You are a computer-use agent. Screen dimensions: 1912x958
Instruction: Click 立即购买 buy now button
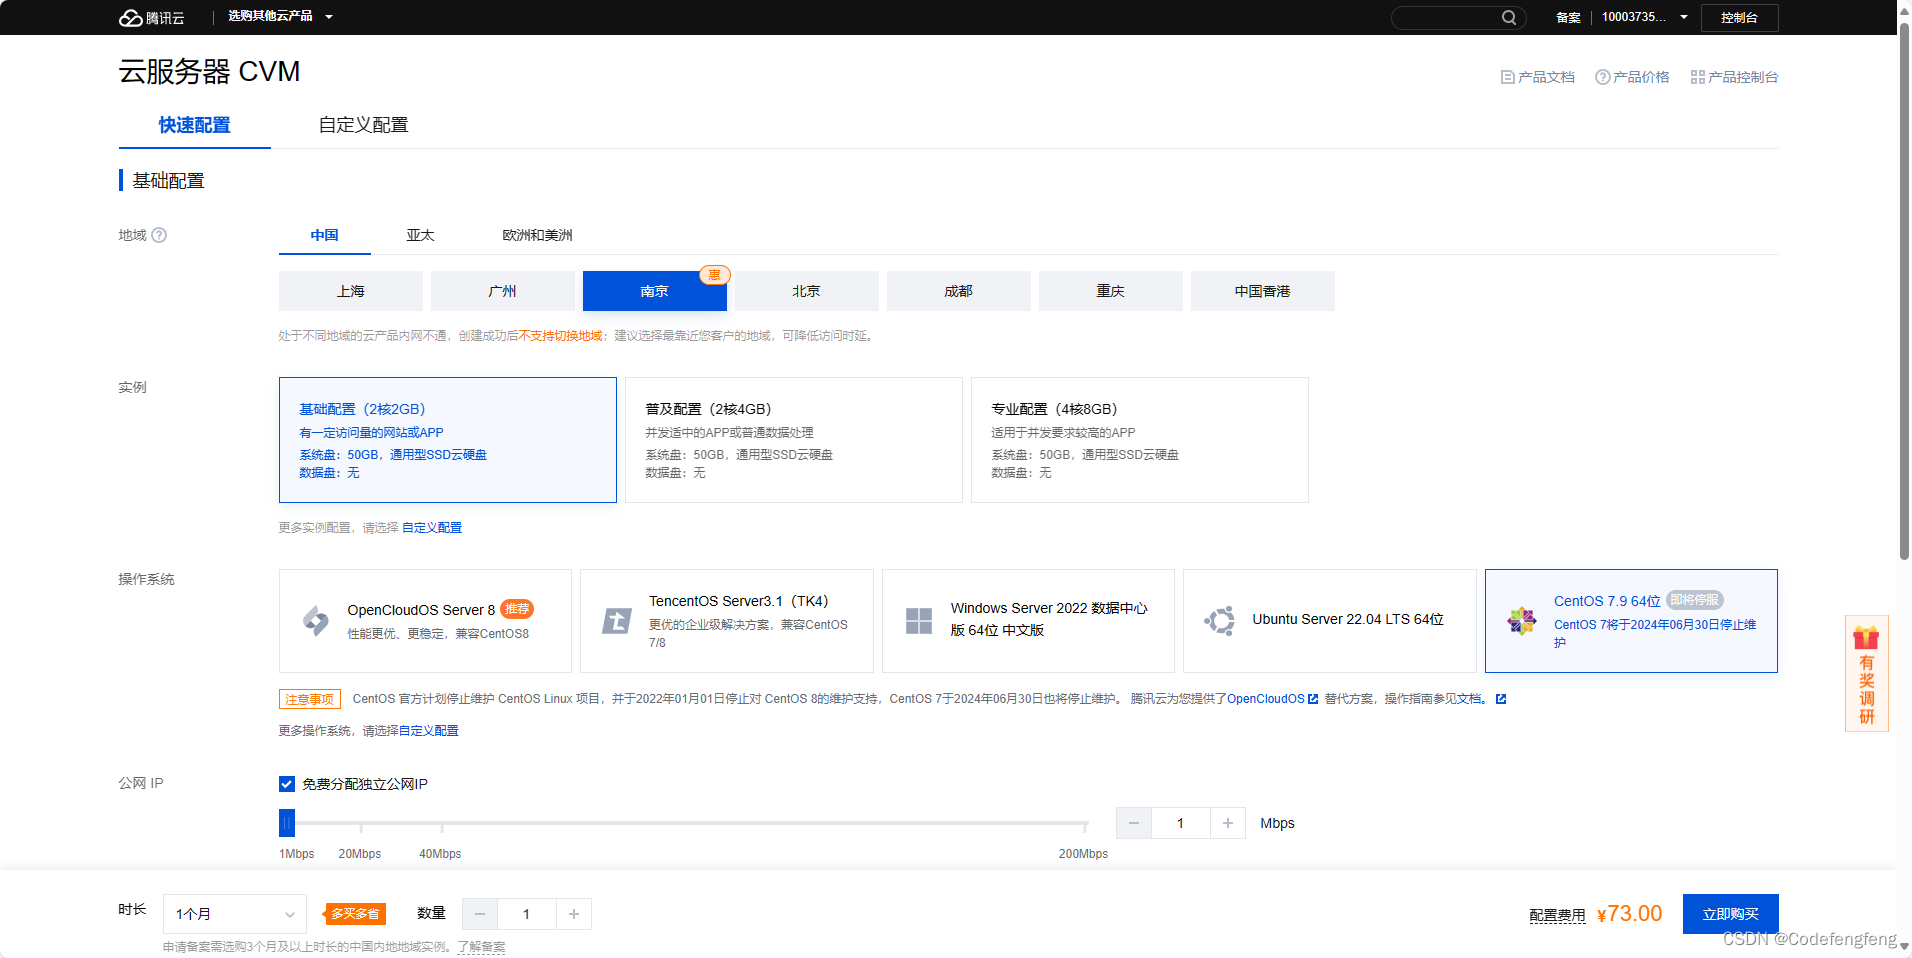pos(1731,914)
